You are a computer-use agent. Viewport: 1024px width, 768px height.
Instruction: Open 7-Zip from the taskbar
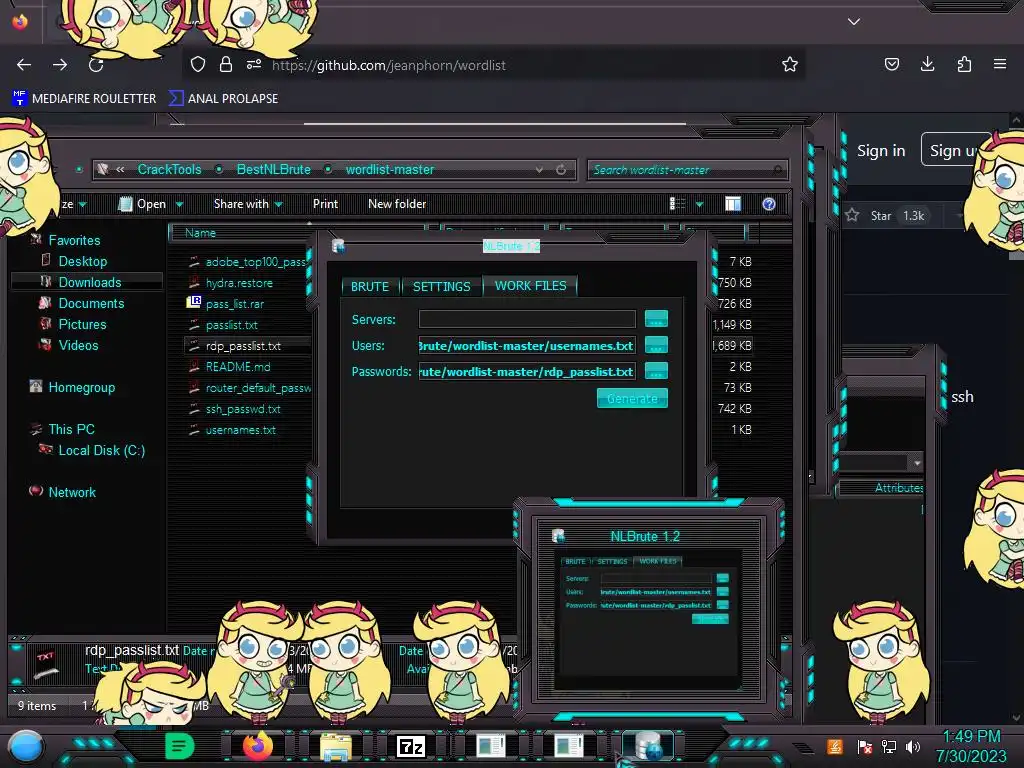[x=411, y=746]
